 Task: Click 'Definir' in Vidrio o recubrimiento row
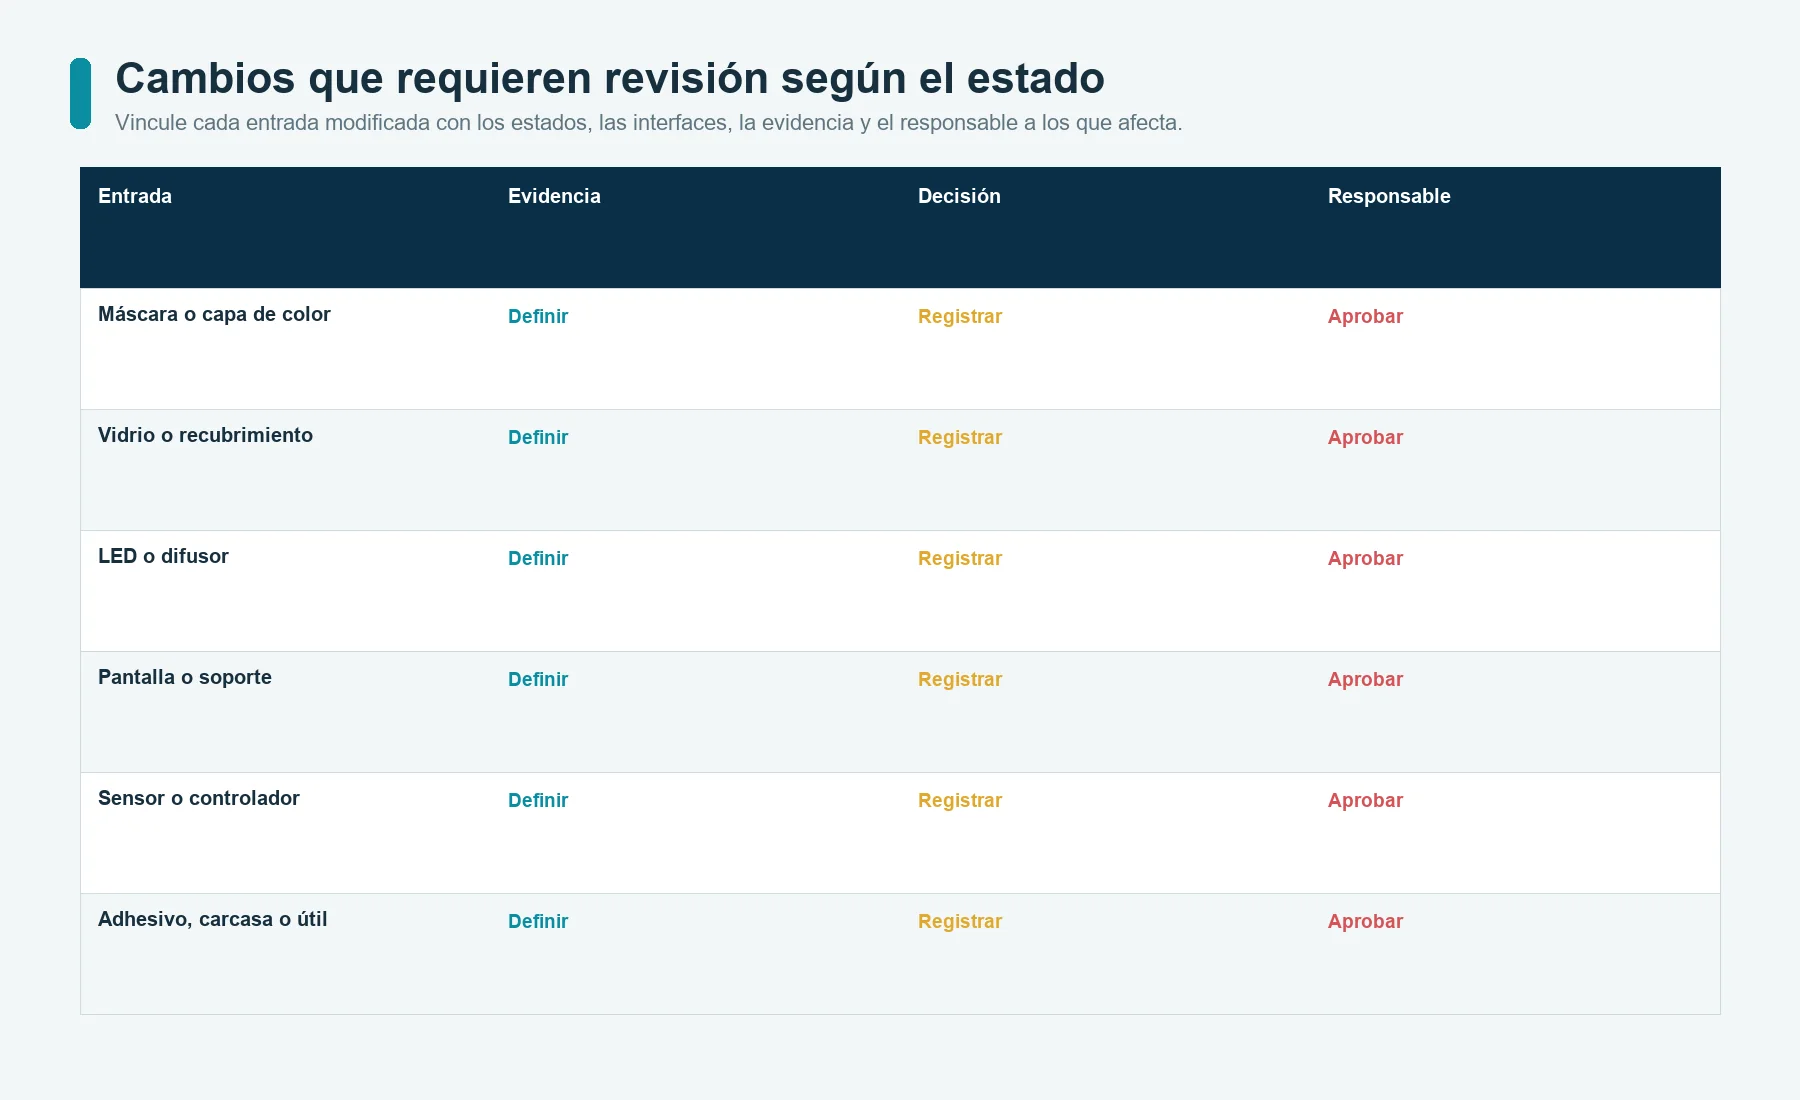(x=538, y=437)
